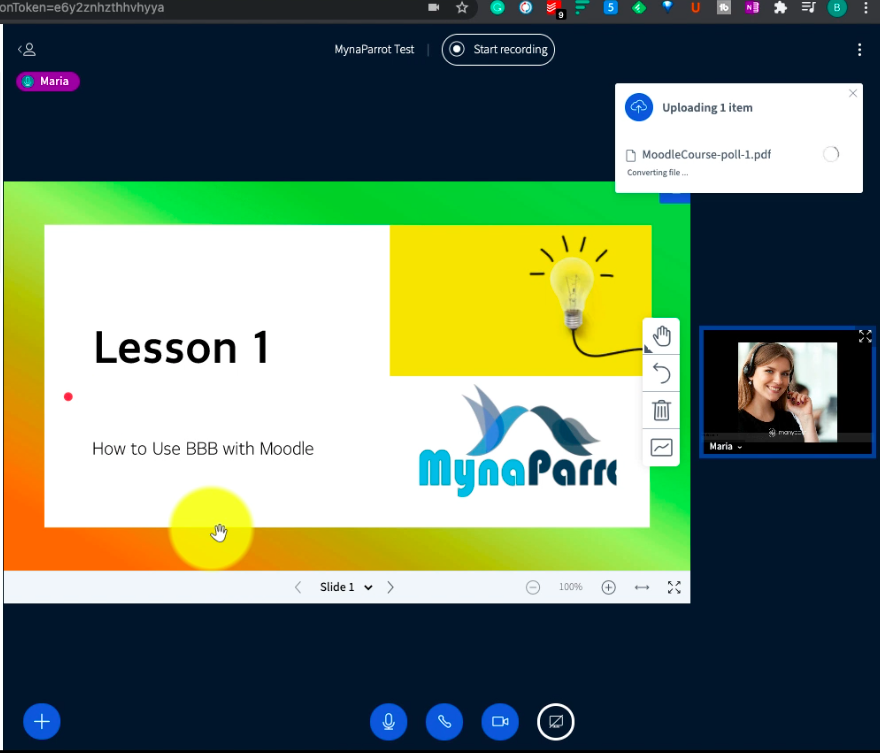Make the presentation fullscreen
The height and width of the screenshot is (753, 880).
[674, 587]
